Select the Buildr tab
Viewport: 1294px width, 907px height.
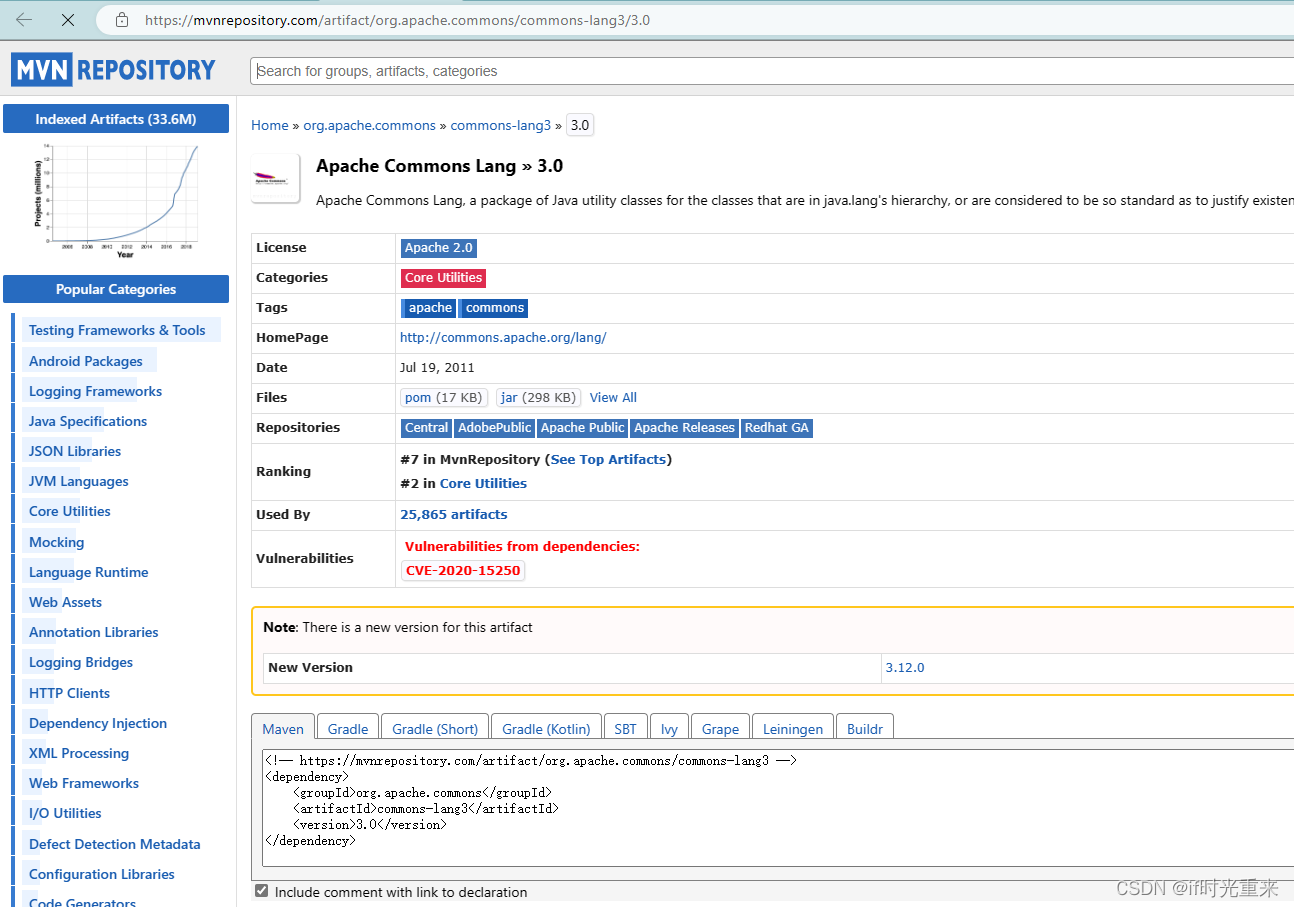(x=865, y=729)
